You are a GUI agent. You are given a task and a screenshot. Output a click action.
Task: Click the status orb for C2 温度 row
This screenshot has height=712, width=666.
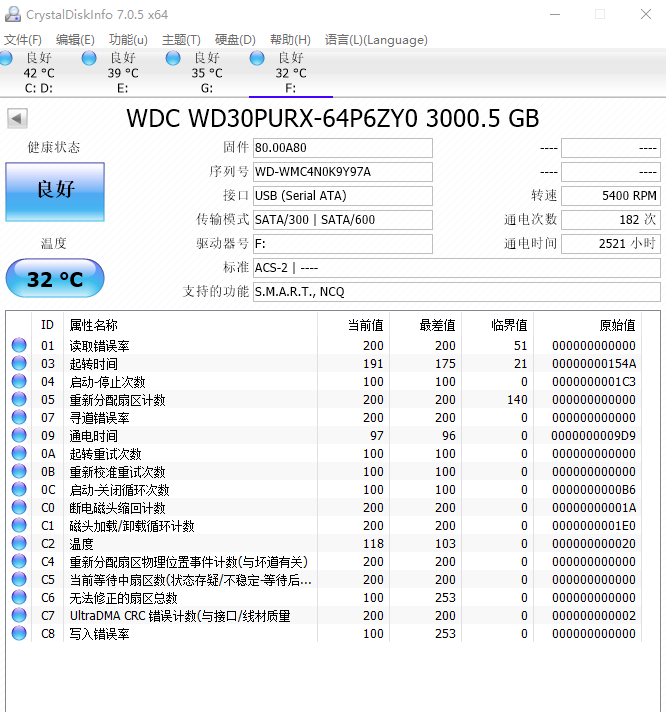19,544
